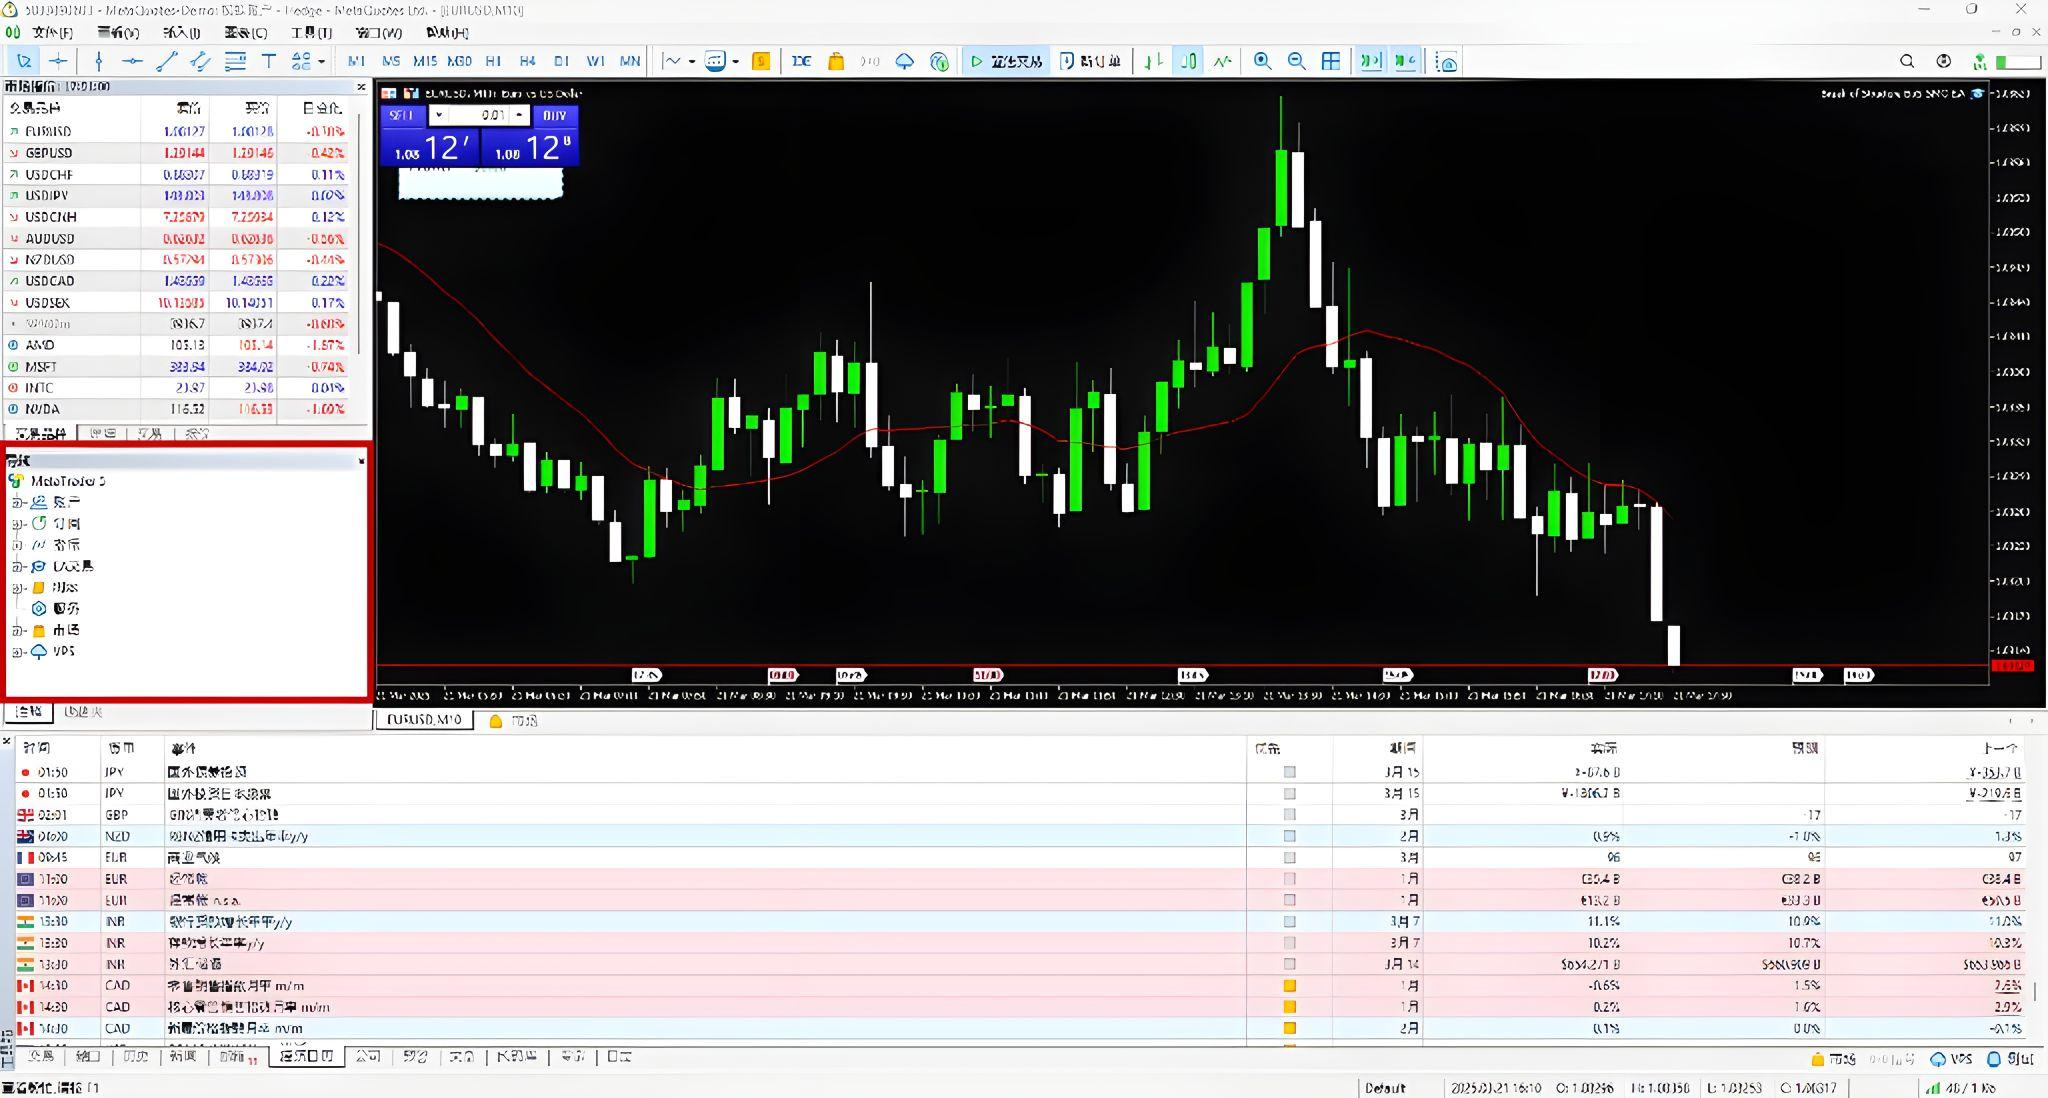2048x1098 pixels.
Task: Select the Fibonacci retracement tool
Action: [x=235, y=61]
